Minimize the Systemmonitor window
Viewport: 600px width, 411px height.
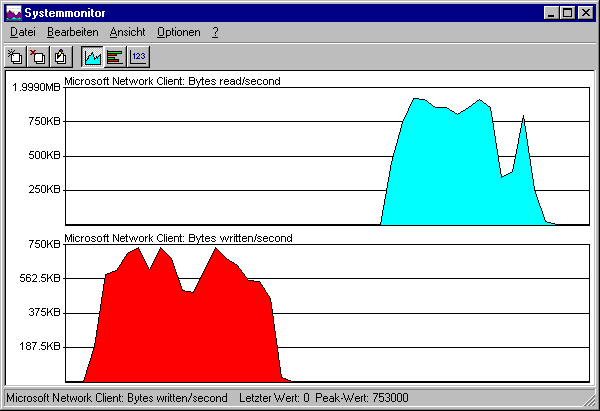[551, 13]
